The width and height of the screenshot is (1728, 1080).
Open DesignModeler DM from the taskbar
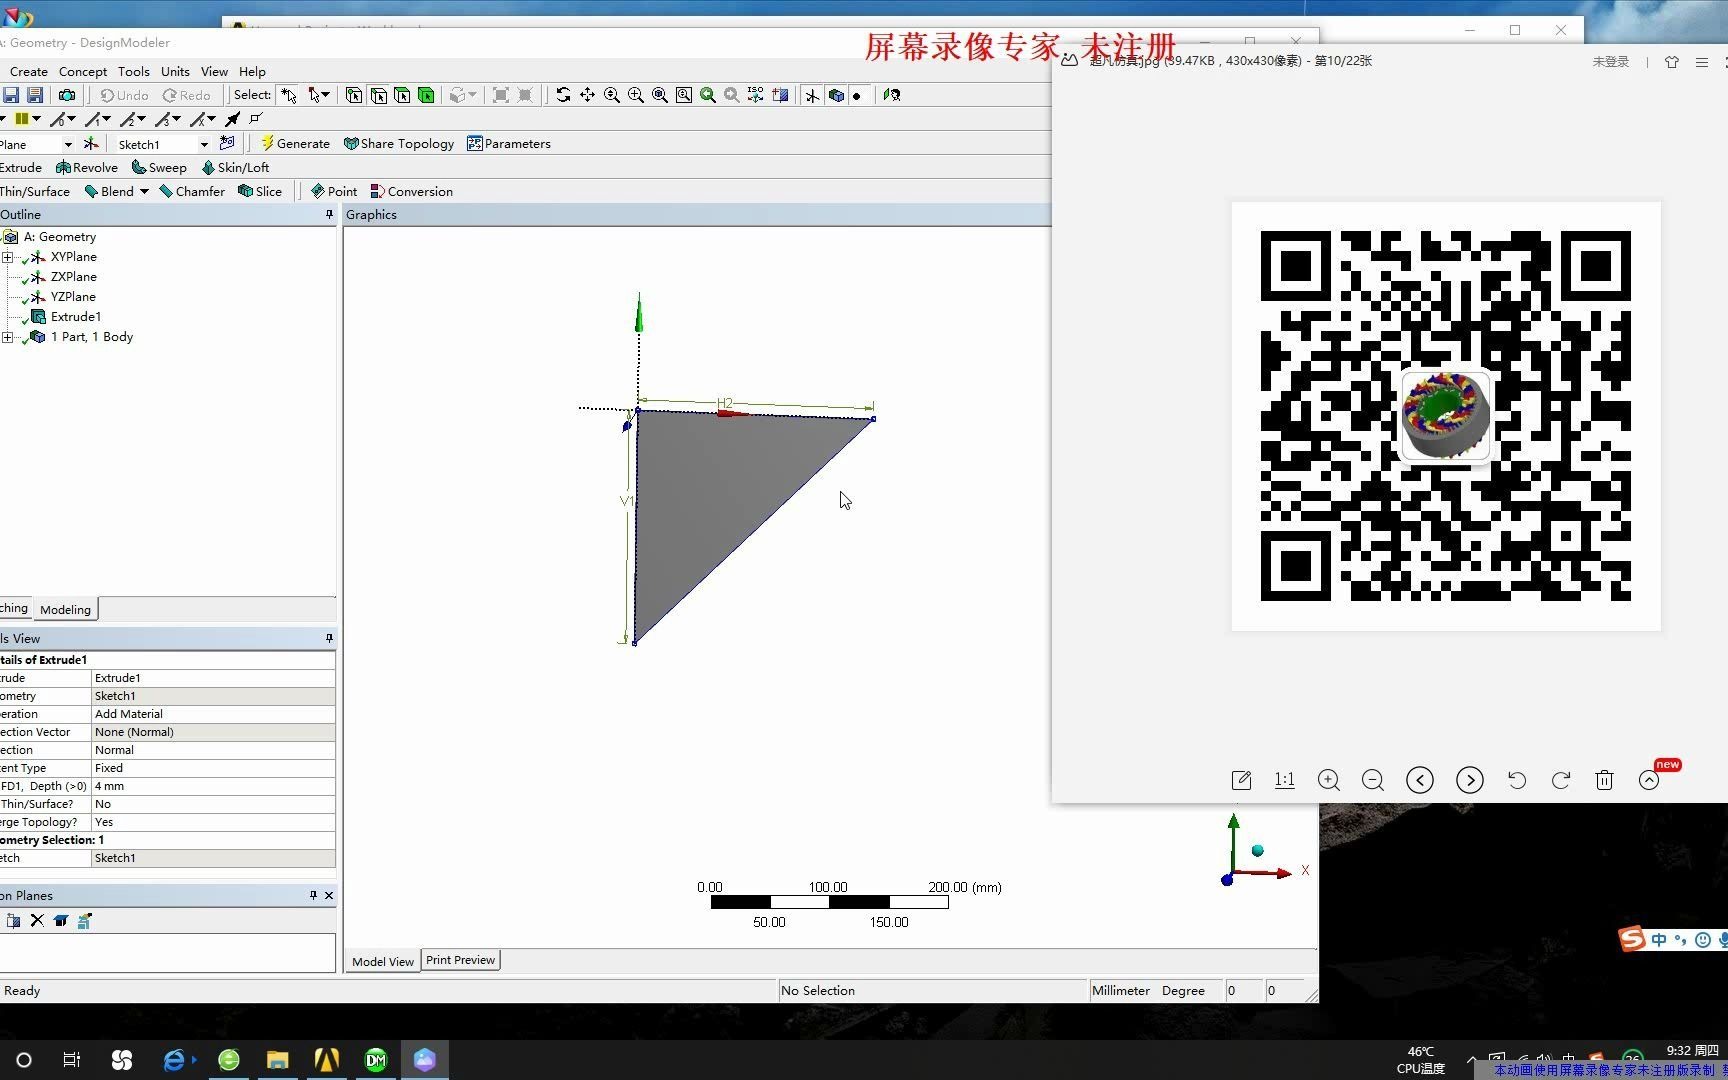tap(376, 1060)
